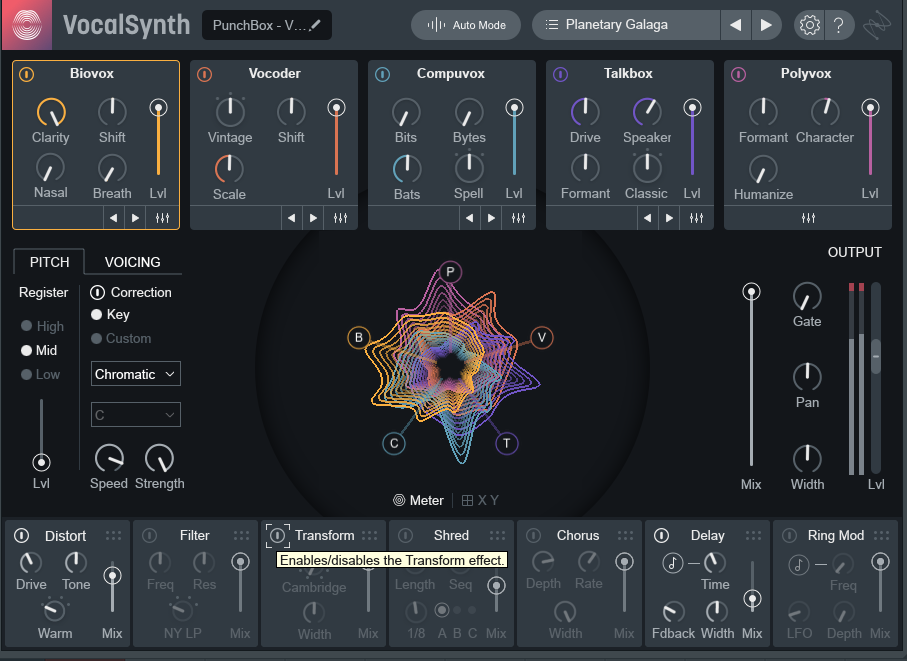This screenshot has width=907, height=661.
Task: Adjust the Delay Mix slider
Action: [x=752, y=599]
